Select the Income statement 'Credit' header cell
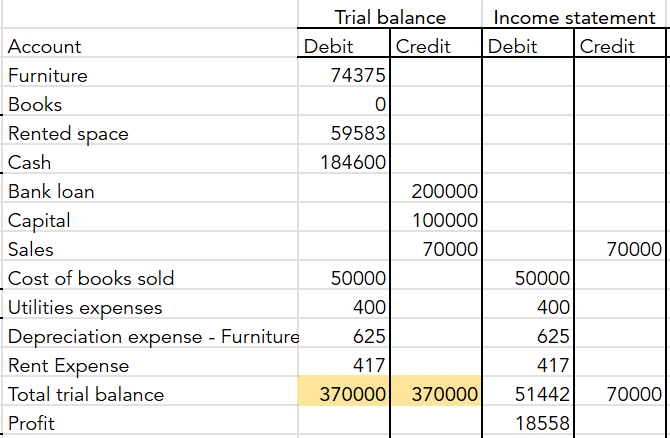Image resolution: width=670 pixels, height=438 pixels. pyautogui.click(x=620, y=43)
